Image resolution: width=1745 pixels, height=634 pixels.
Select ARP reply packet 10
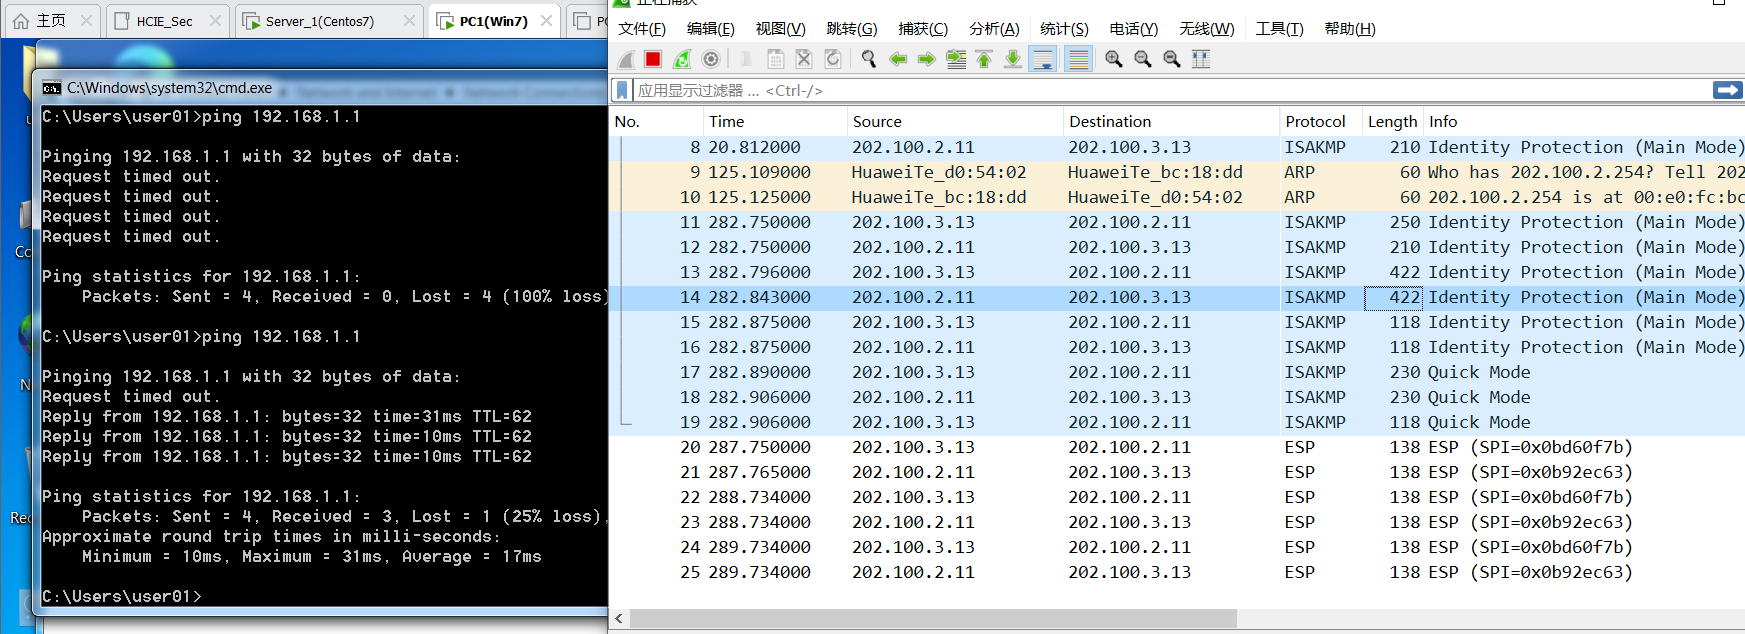tap(1177, 197)
